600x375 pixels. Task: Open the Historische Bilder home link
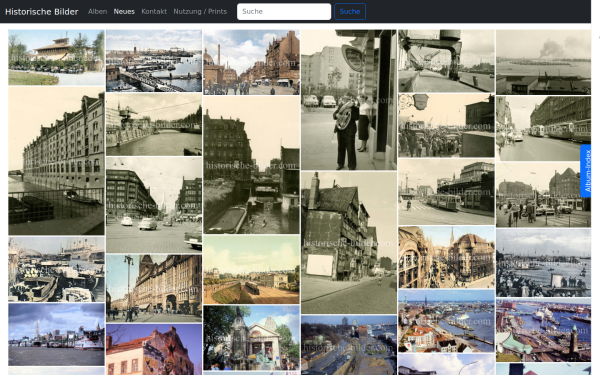(41, 11)
